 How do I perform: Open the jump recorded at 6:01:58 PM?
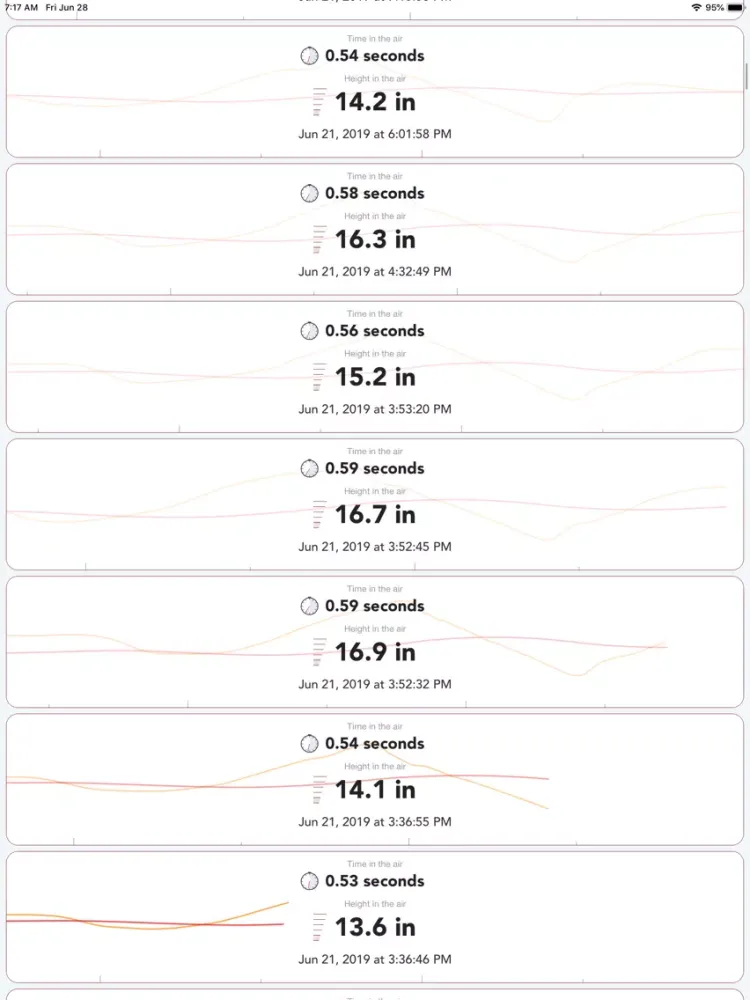[375, 92]
